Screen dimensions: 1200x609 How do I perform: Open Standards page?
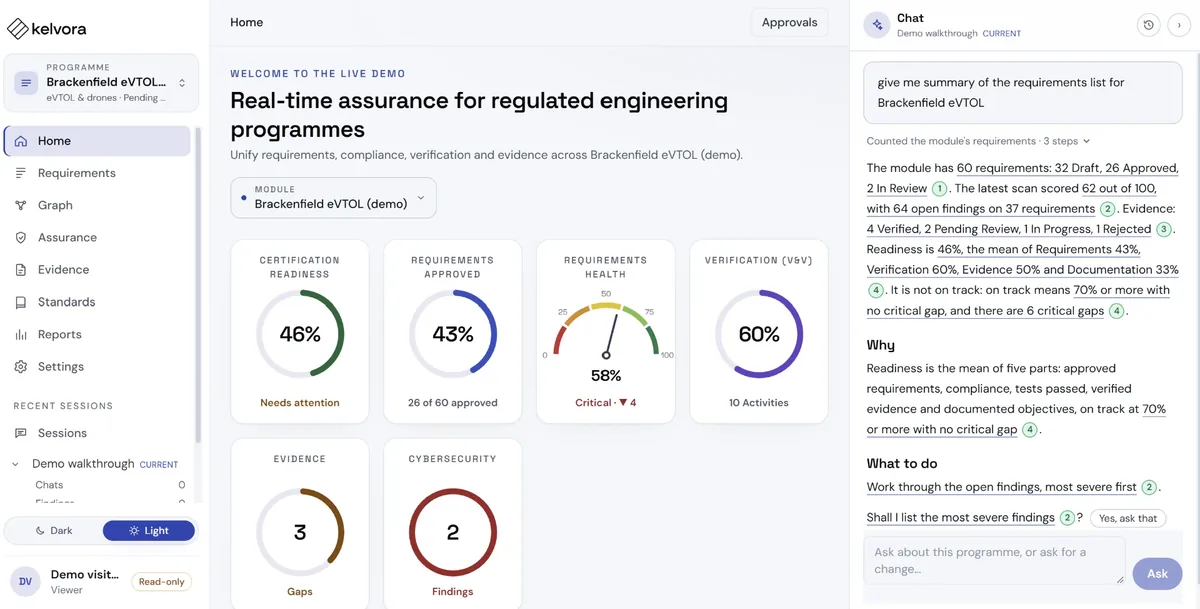tap(97, 302)
